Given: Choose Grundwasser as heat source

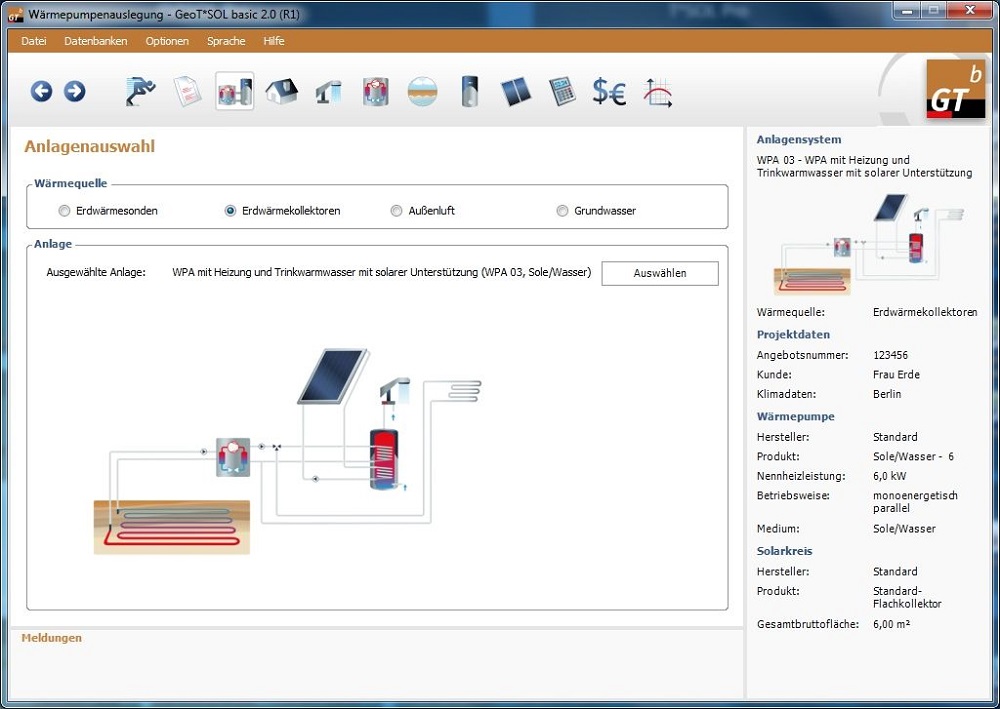Looking at the screenshot, I should (563, 211).
